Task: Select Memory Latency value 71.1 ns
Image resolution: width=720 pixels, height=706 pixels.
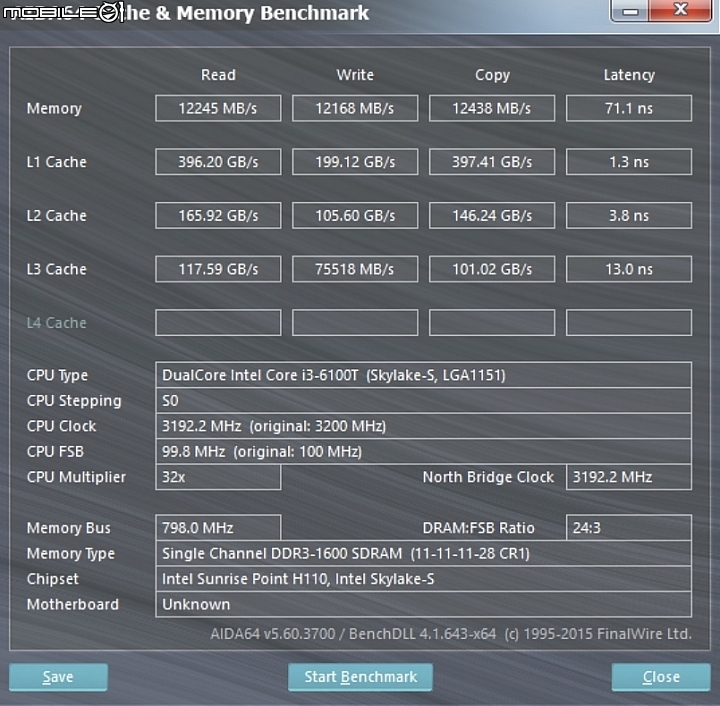Action: click(629, 108)
